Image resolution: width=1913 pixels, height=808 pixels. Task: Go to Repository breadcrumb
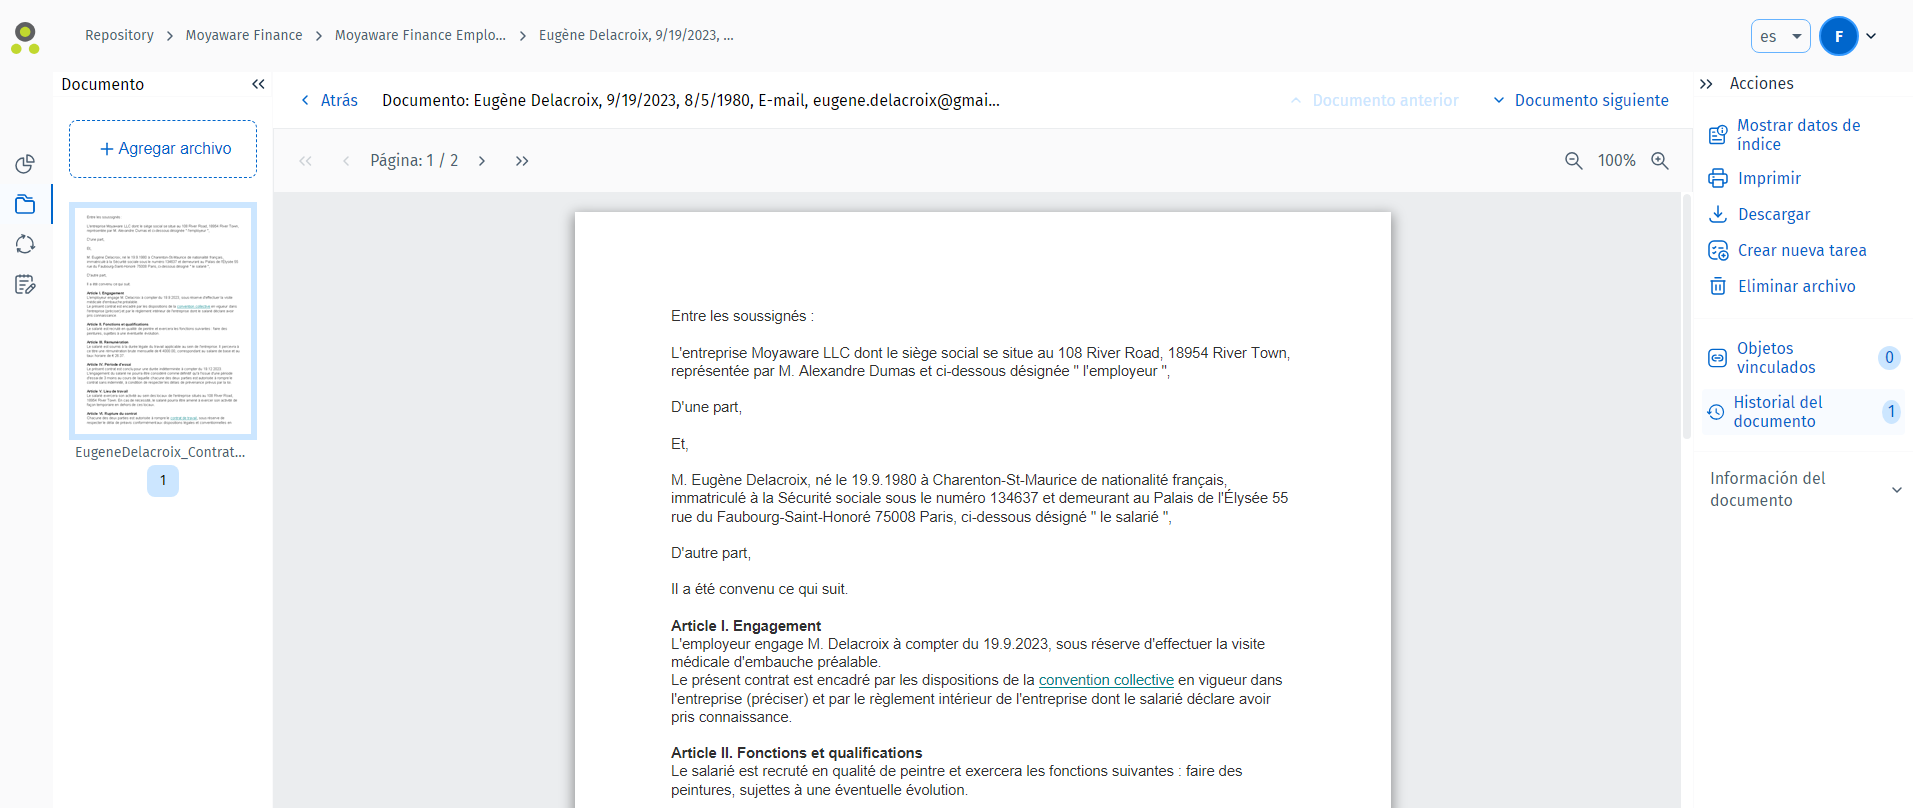click(x=119, y=35)
